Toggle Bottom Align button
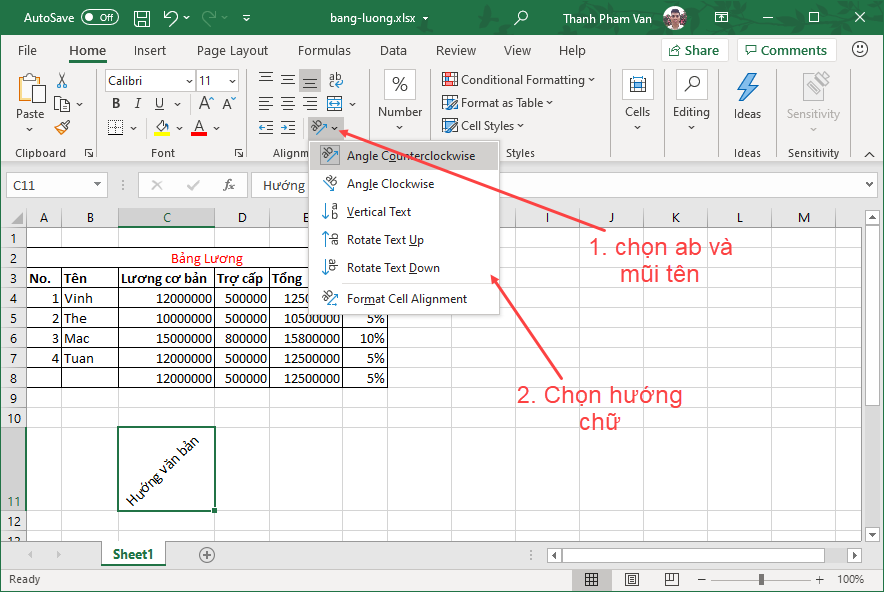The width and height of the screenshot is (884, 592). pyautogui.click(x=310, y=80)
